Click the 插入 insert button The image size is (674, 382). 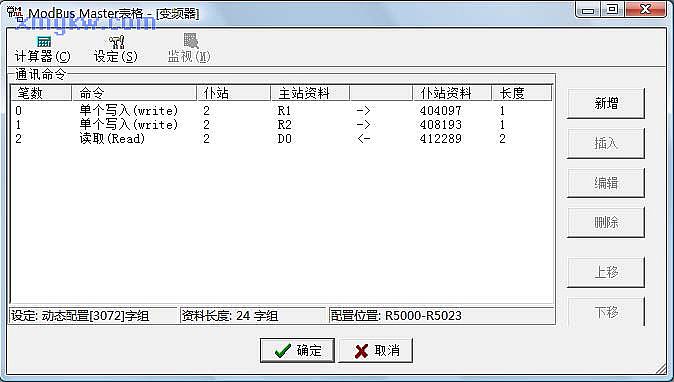click(606, 144)
